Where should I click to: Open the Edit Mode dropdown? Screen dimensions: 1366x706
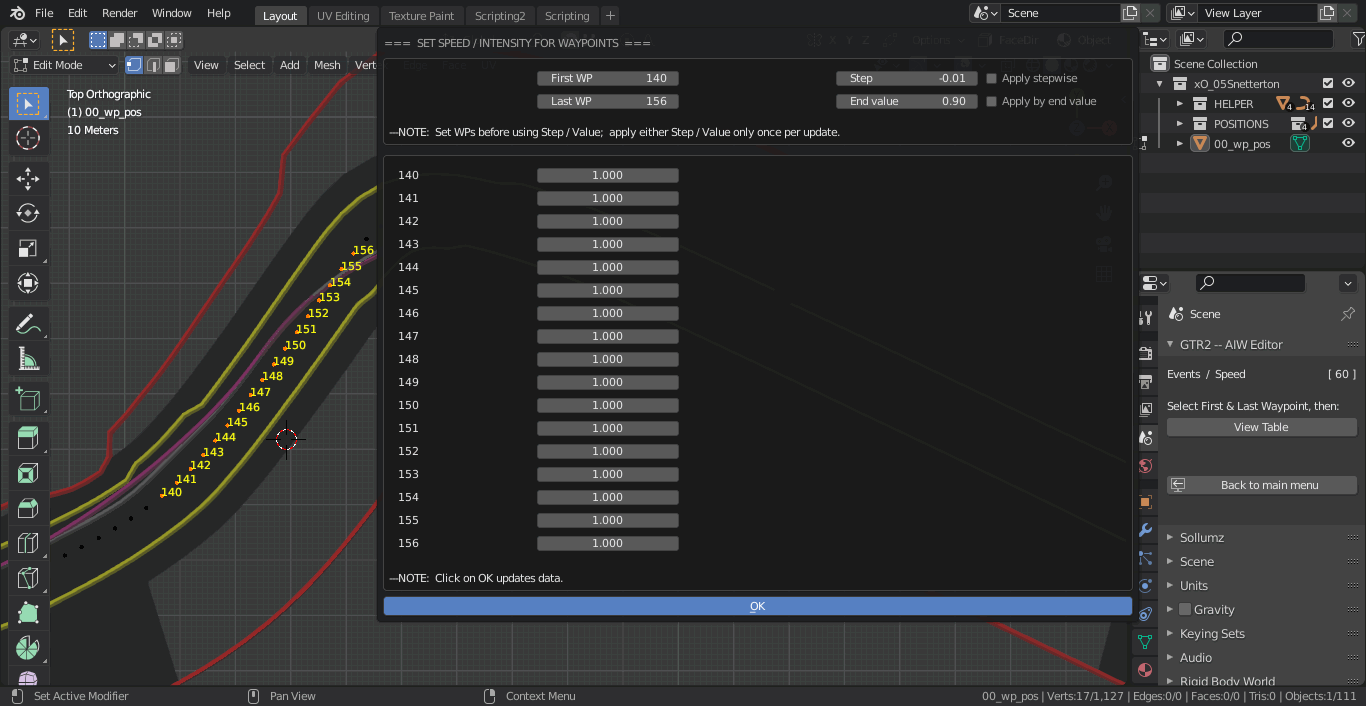click(65, 65)
